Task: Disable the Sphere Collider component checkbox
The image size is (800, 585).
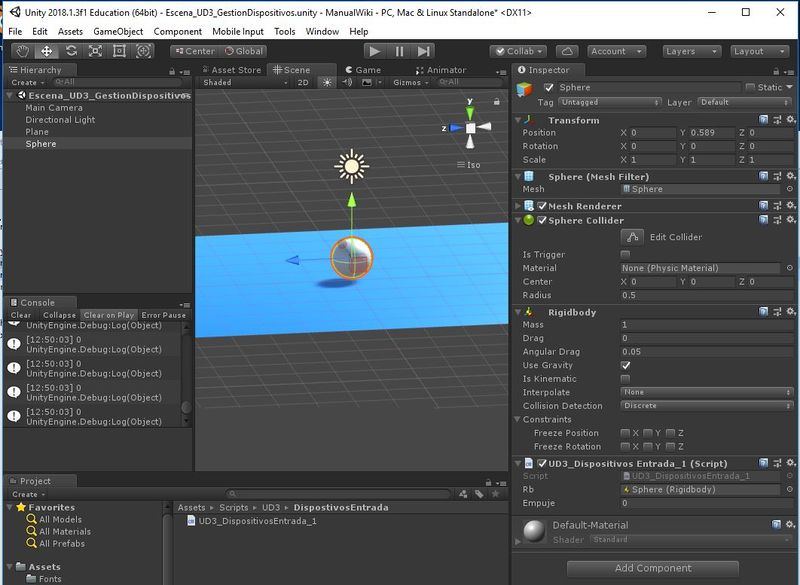Action: (x=542, y=220)
